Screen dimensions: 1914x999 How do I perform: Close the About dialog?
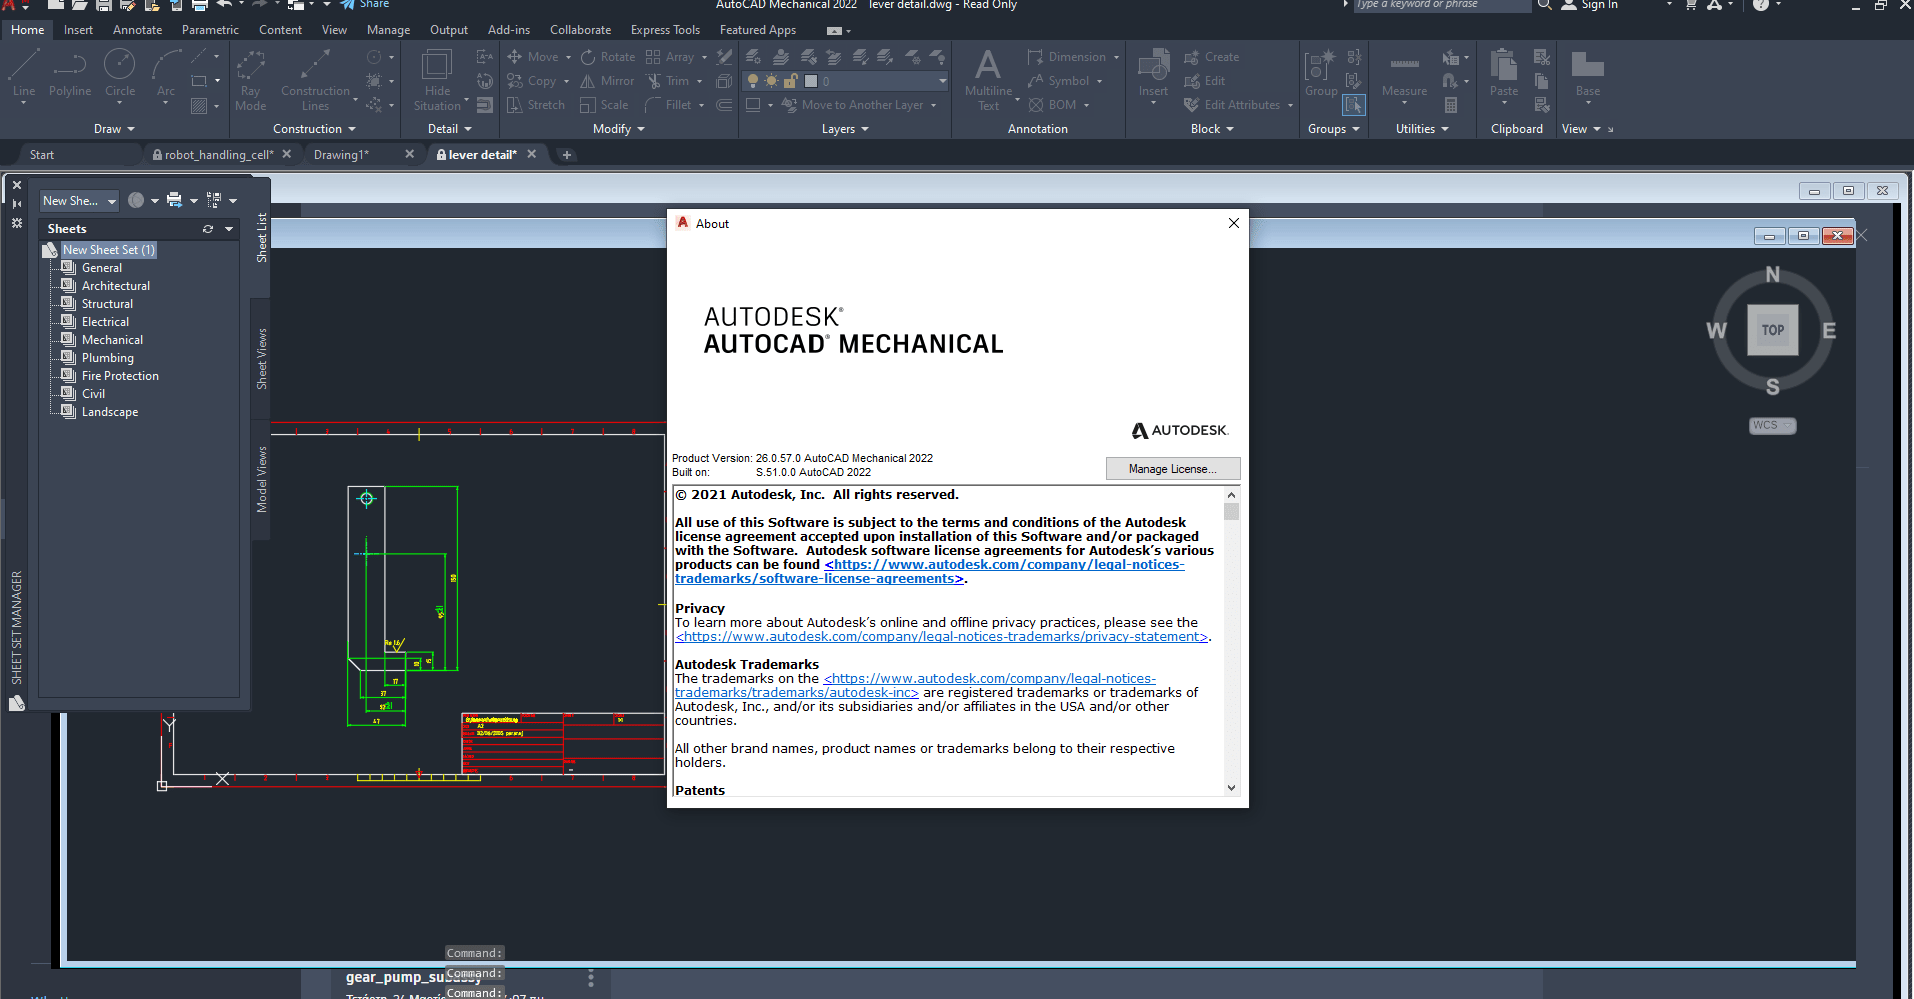pos(1233,223)
